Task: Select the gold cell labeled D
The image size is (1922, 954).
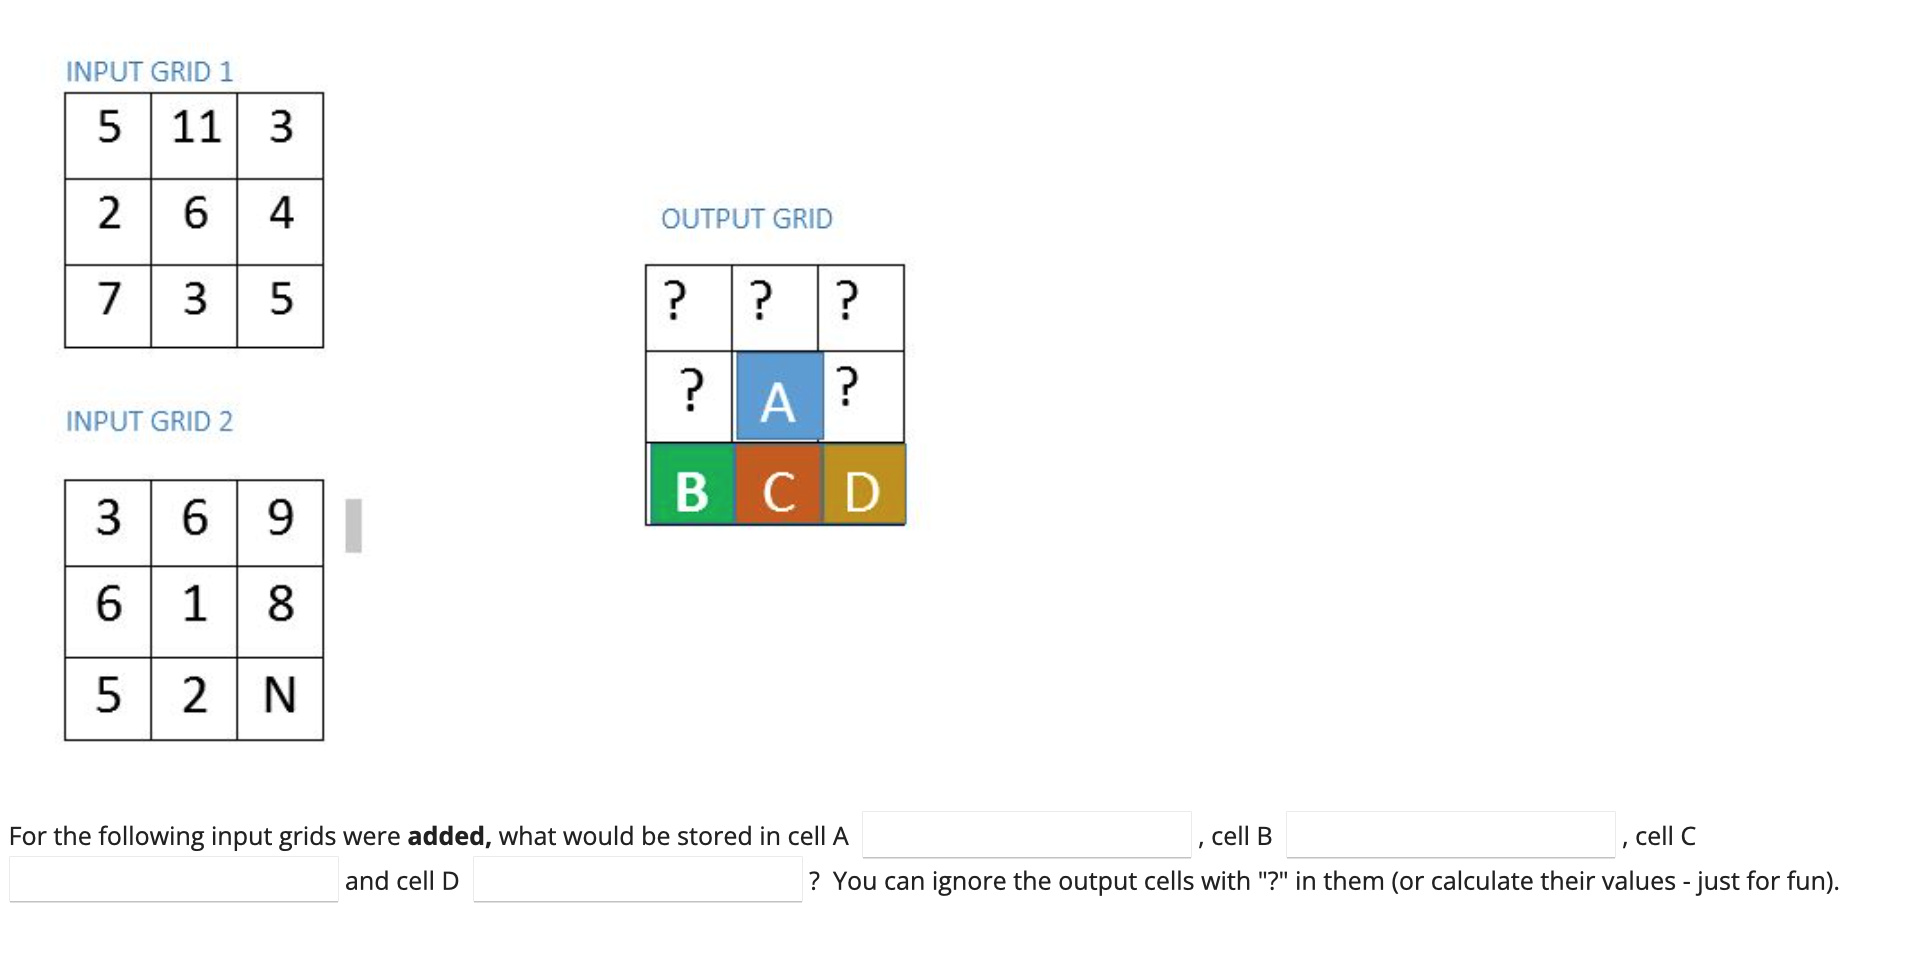Action: (x=863, y=487)
